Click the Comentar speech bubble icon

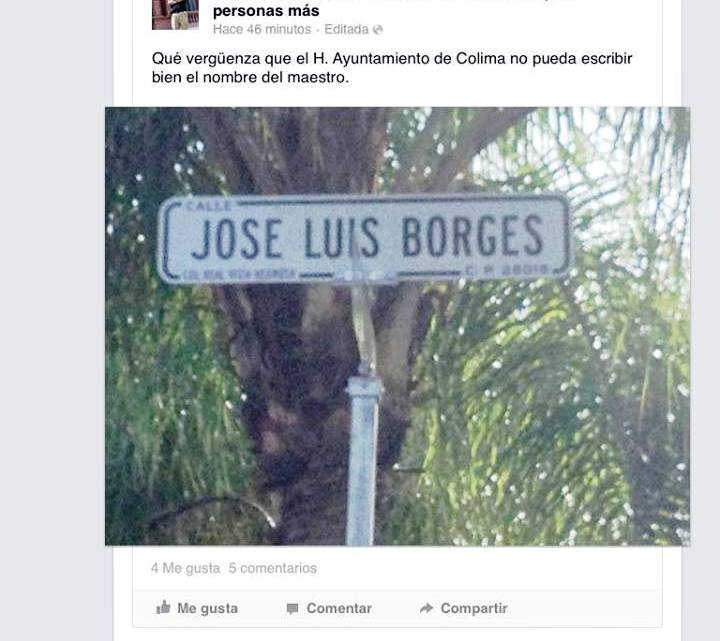(292, 608)
